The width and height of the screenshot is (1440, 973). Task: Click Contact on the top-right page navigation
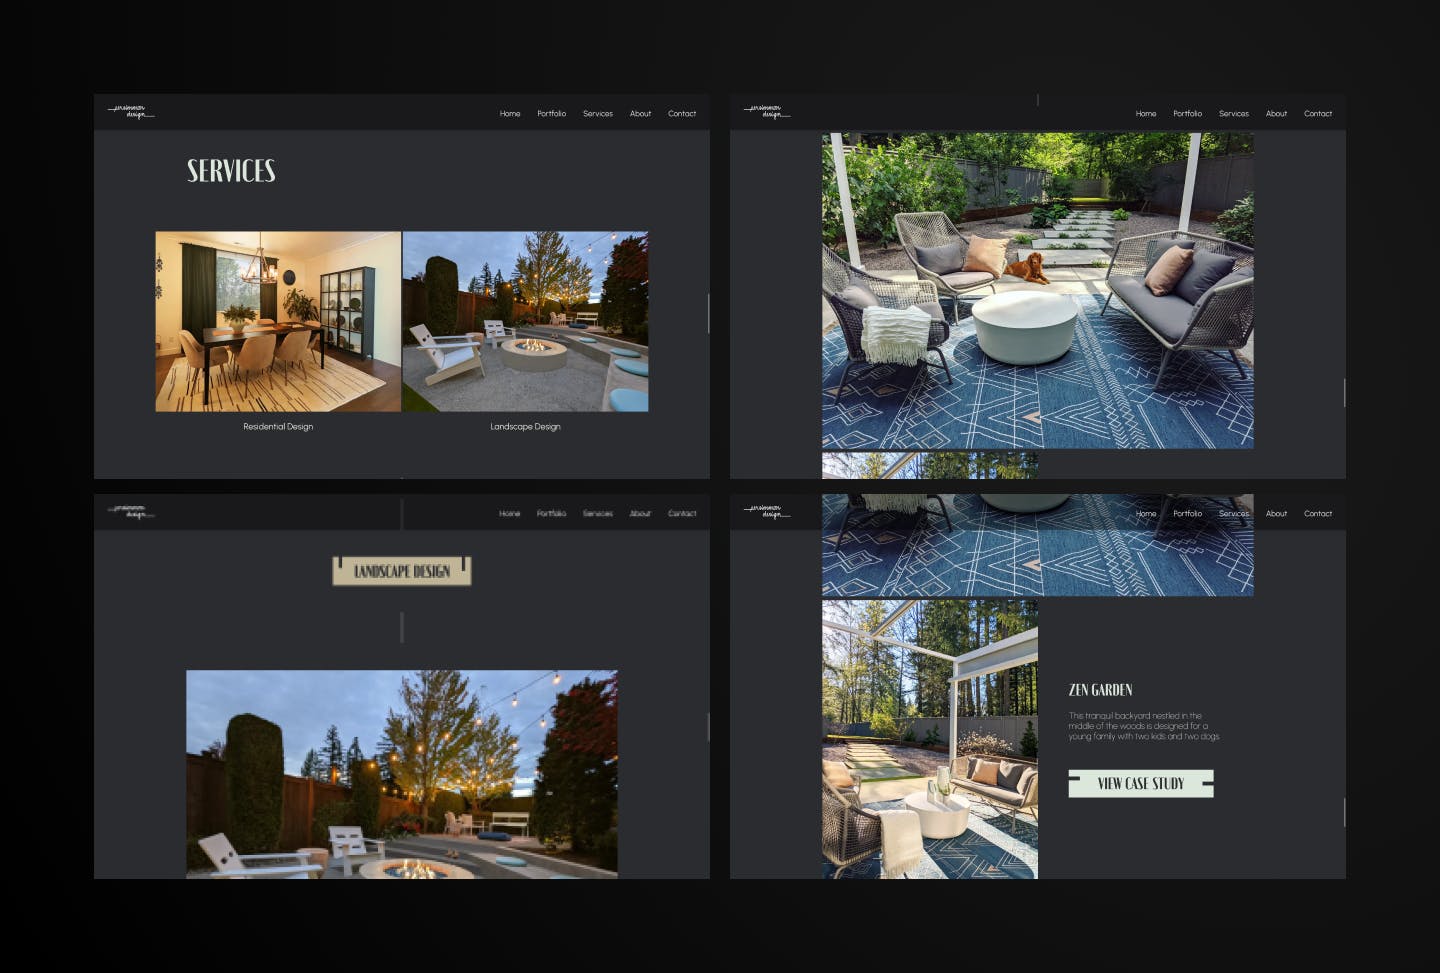[x=1318, y=113]
